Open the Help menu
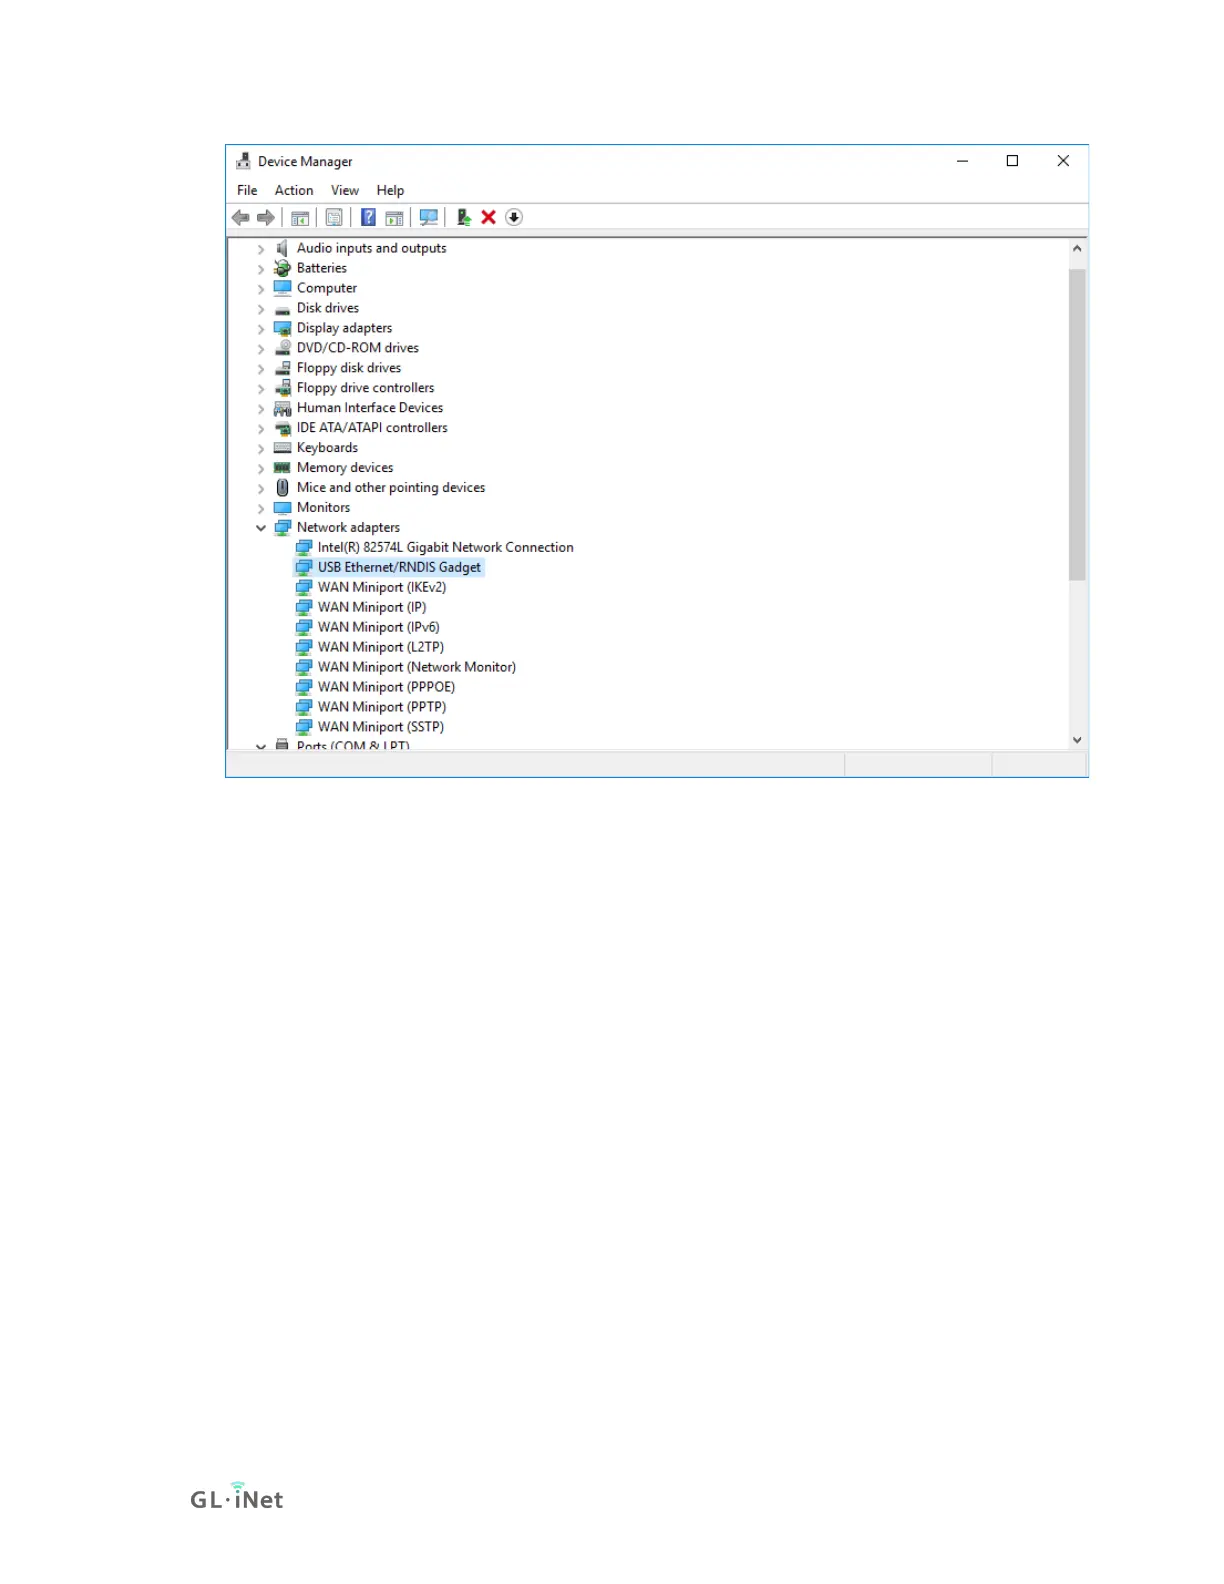This screenshot has height=1584, width=1224. click(x=390, y=190)
